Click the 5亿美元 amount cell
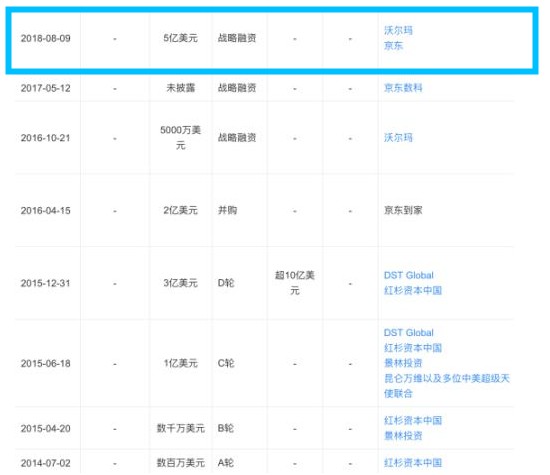 click(x=181, y=38)
